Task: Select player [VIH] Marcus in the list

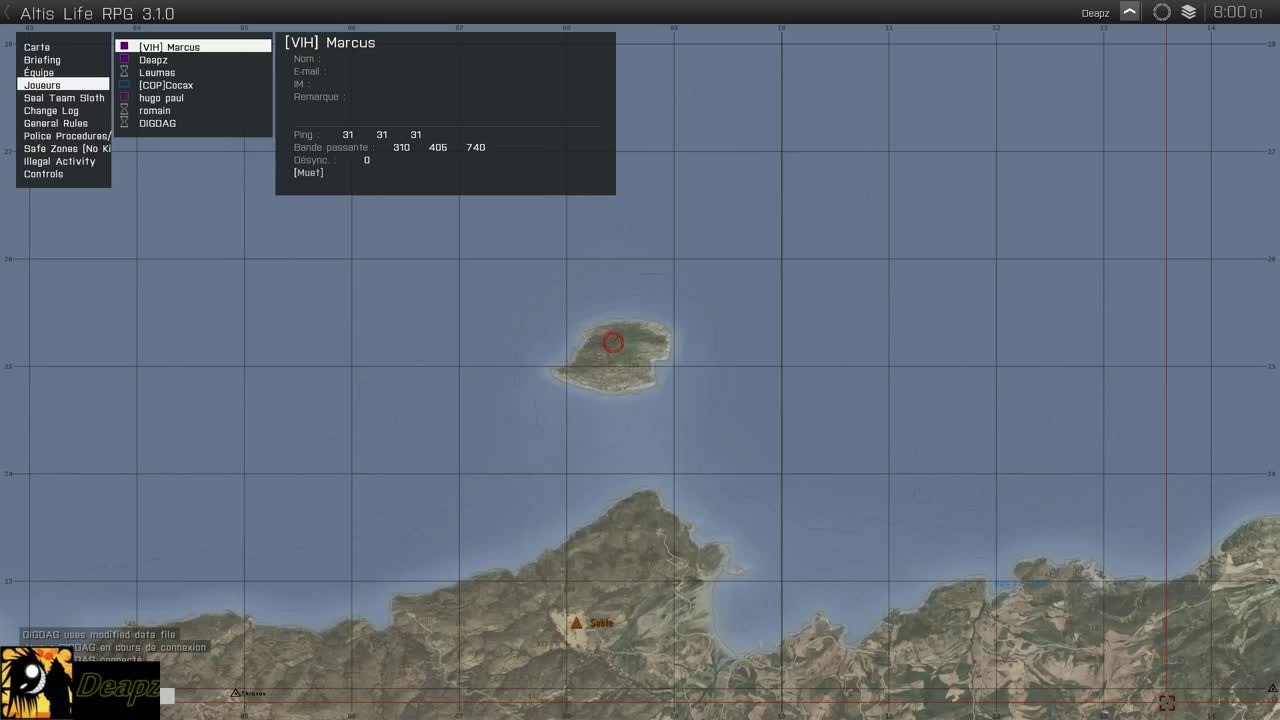Action: [x=194, y=47]
